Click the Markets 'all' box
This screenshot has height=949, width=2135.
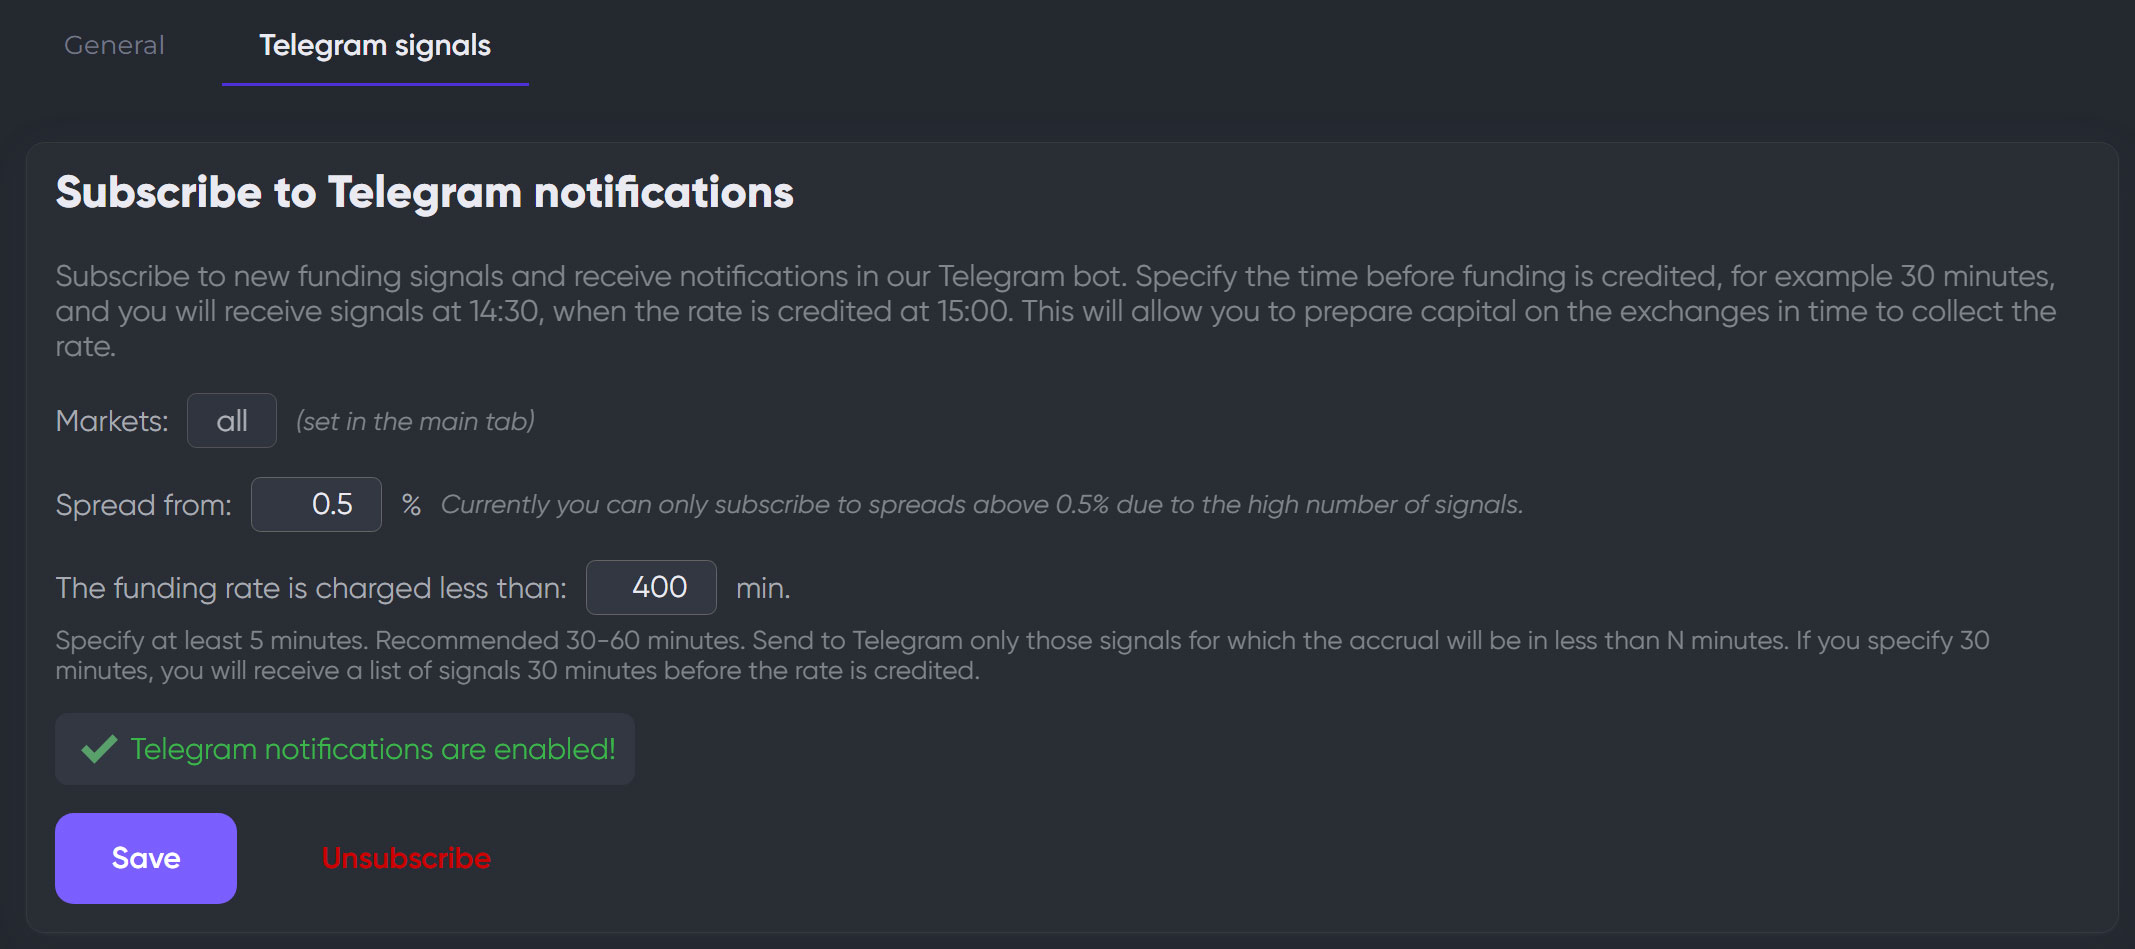[x=232, y=421]
